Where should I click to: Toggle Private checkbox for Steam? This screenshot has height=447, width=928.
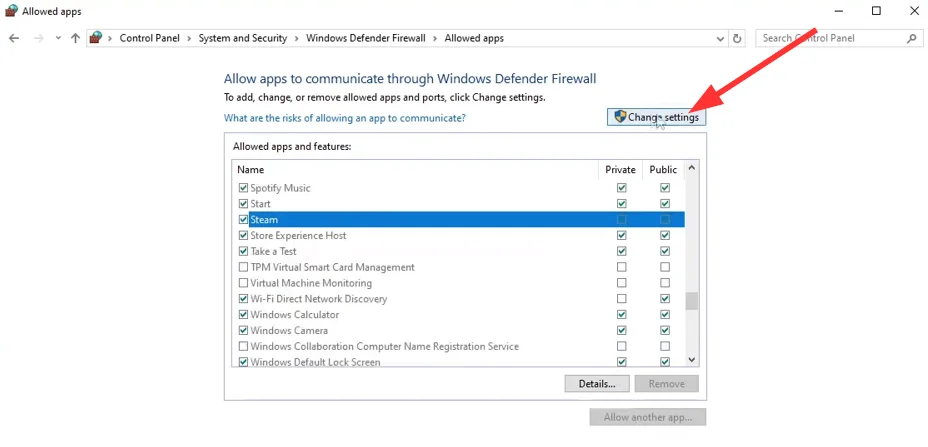point(621,220)
